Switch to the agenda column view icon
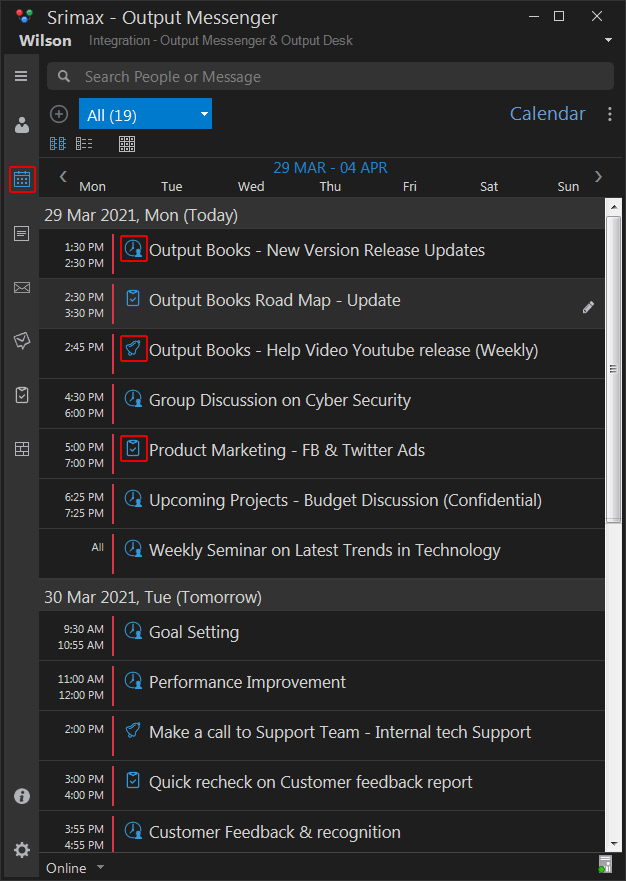Viewport: 626px width, 881px height. (58, 144)
